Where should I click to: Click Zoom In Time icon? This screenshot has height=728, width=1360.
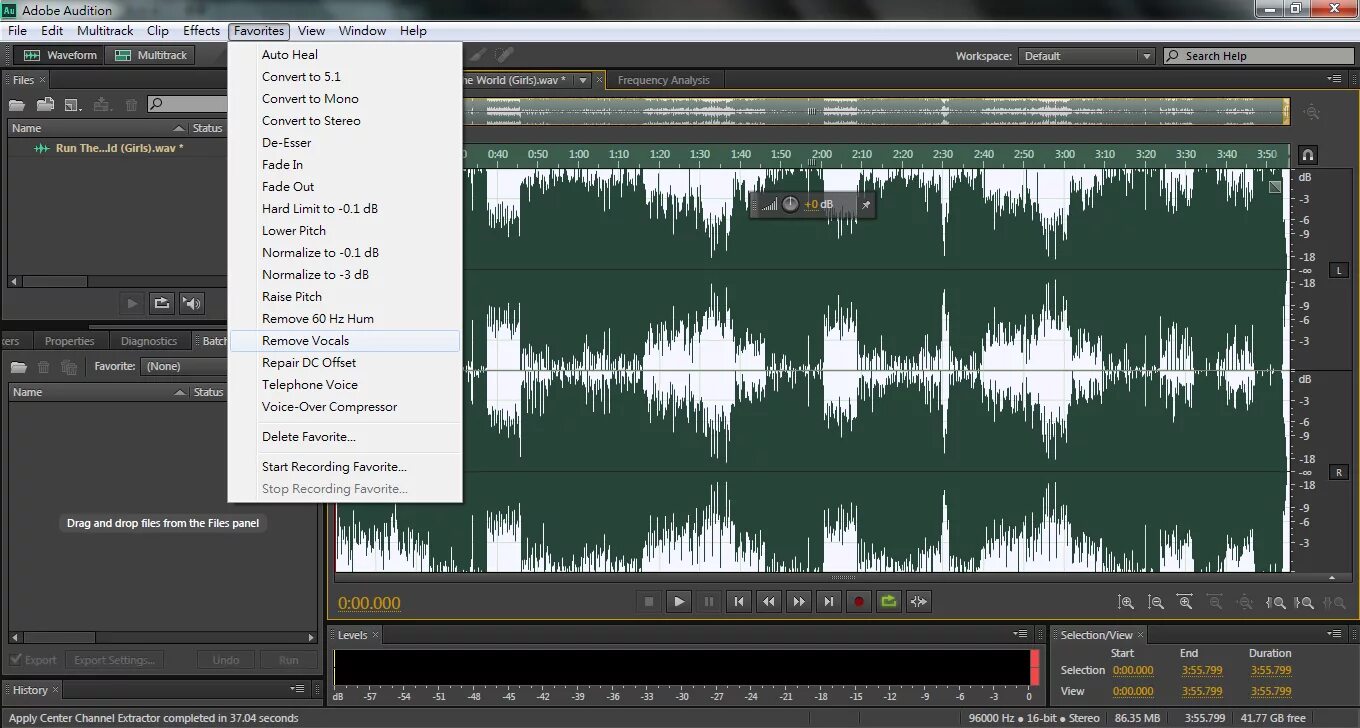1185,603
